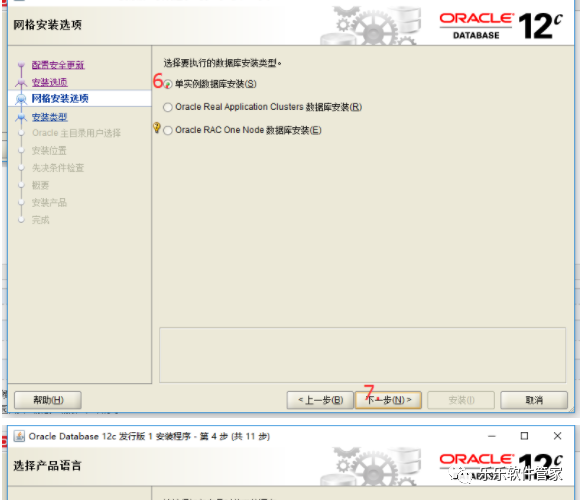Click the message area box below options
The height and width of the screenshot is (500, 581).
tap(362, 355)
